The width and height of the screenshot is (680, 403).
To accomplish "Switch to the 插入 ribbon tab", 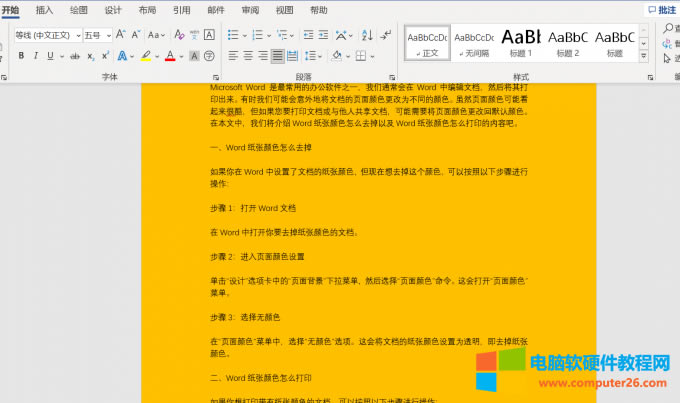I will coord(44,9).
